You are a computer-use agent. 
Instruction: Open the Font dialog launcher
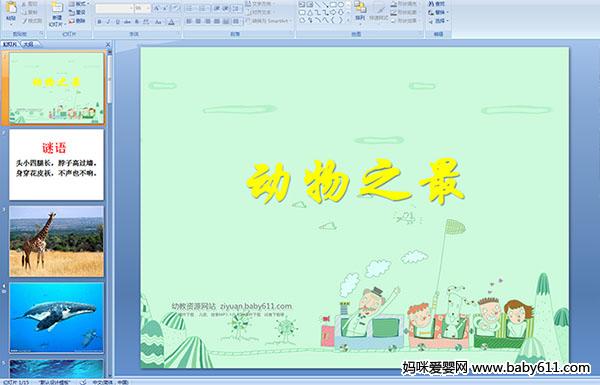pyautogui.click(x=179, y=33)
